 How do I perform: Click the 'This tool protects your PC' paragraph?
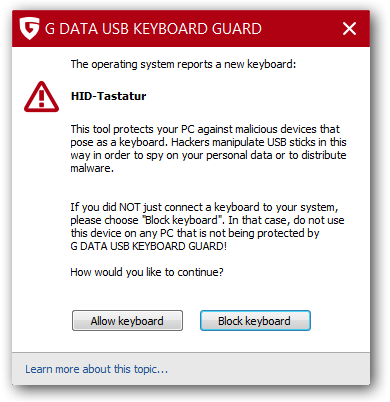(208, 148)
